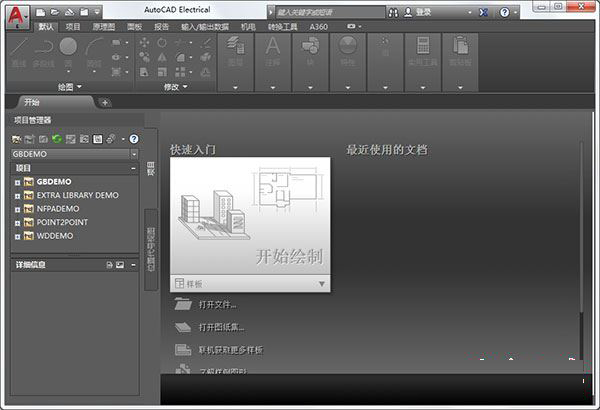The image size is (600, 410).
Task: Click the Clipboard (剪贴板) ribbon icon
Action: click(462, 48)
